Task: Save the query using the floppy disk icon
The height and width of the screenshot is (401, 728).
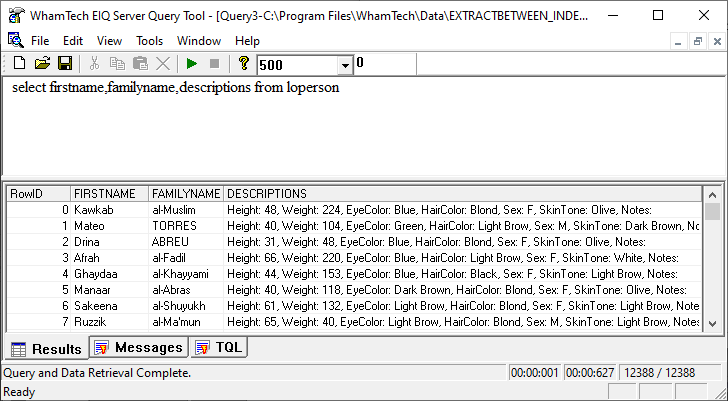Action: (64, 63)
